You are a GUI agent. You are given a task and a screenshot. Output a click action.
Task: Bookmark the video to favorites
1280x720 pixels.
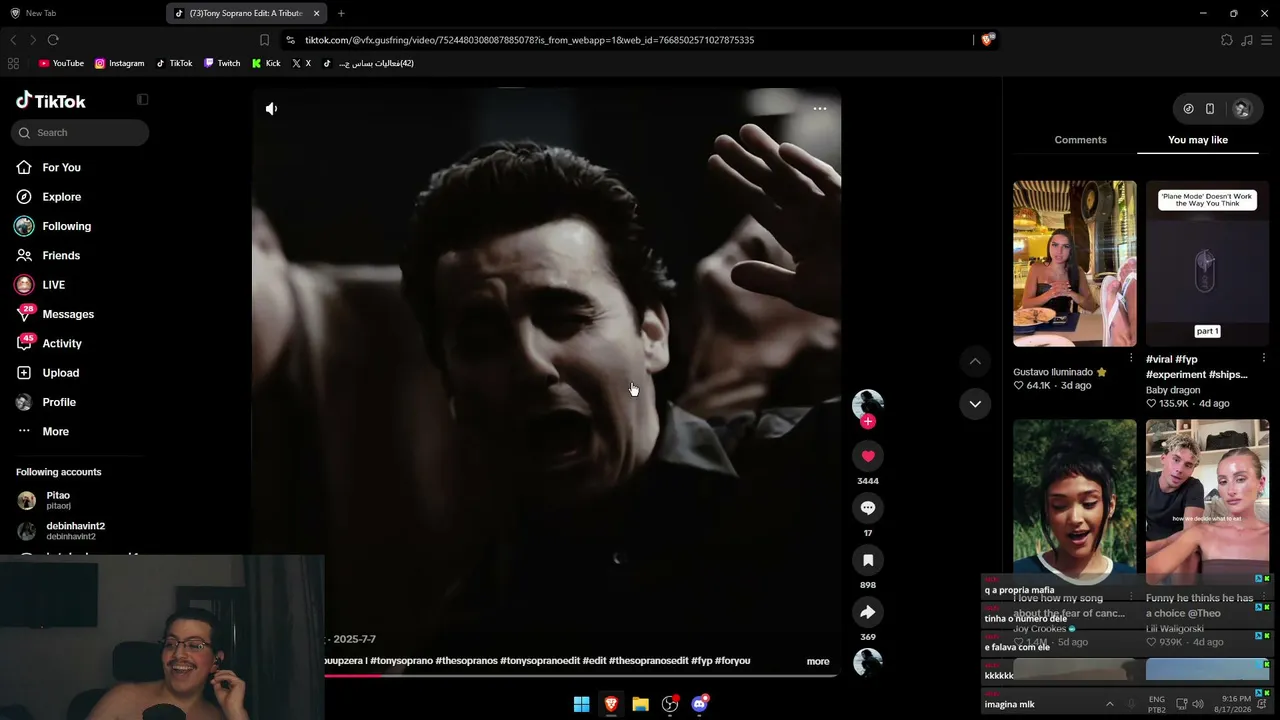coord(868,560)
